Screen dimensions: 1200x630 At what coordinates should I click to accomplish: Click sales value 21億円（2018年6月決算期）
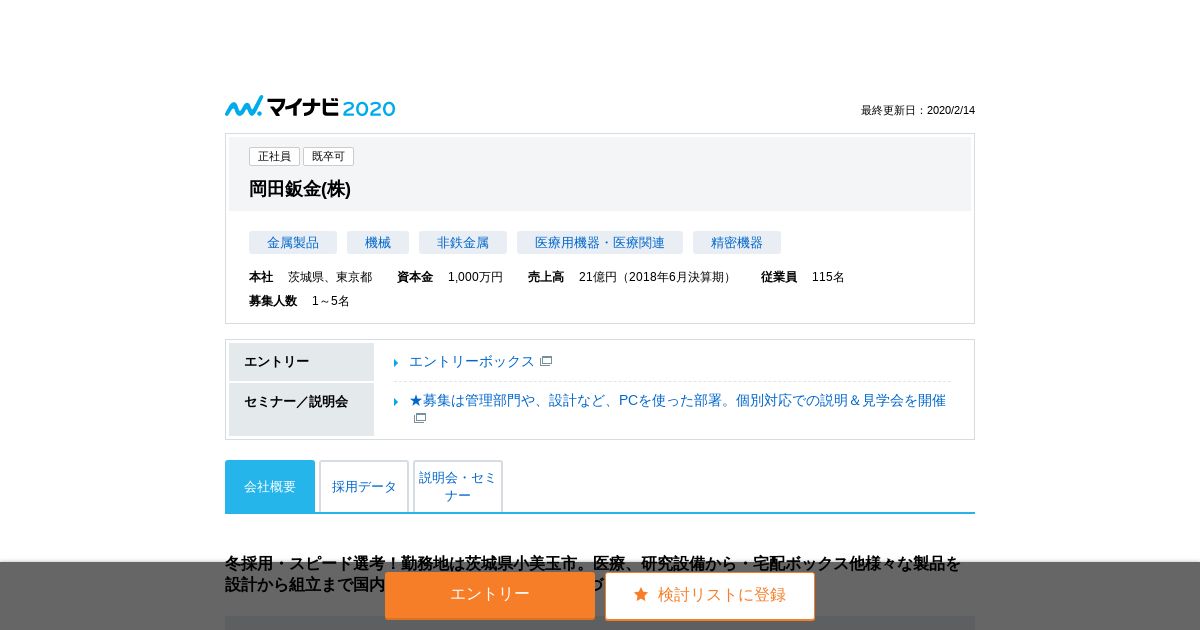[657, 277]
